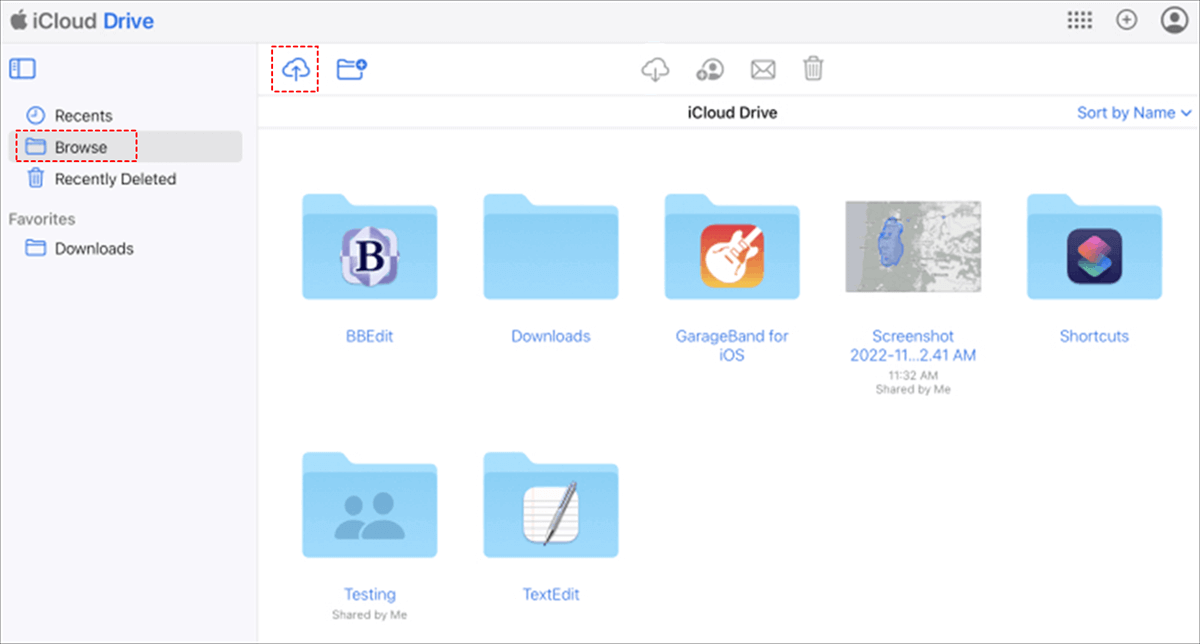
Task: Select the Testing shared folder icon
Action: click(370, 505)
